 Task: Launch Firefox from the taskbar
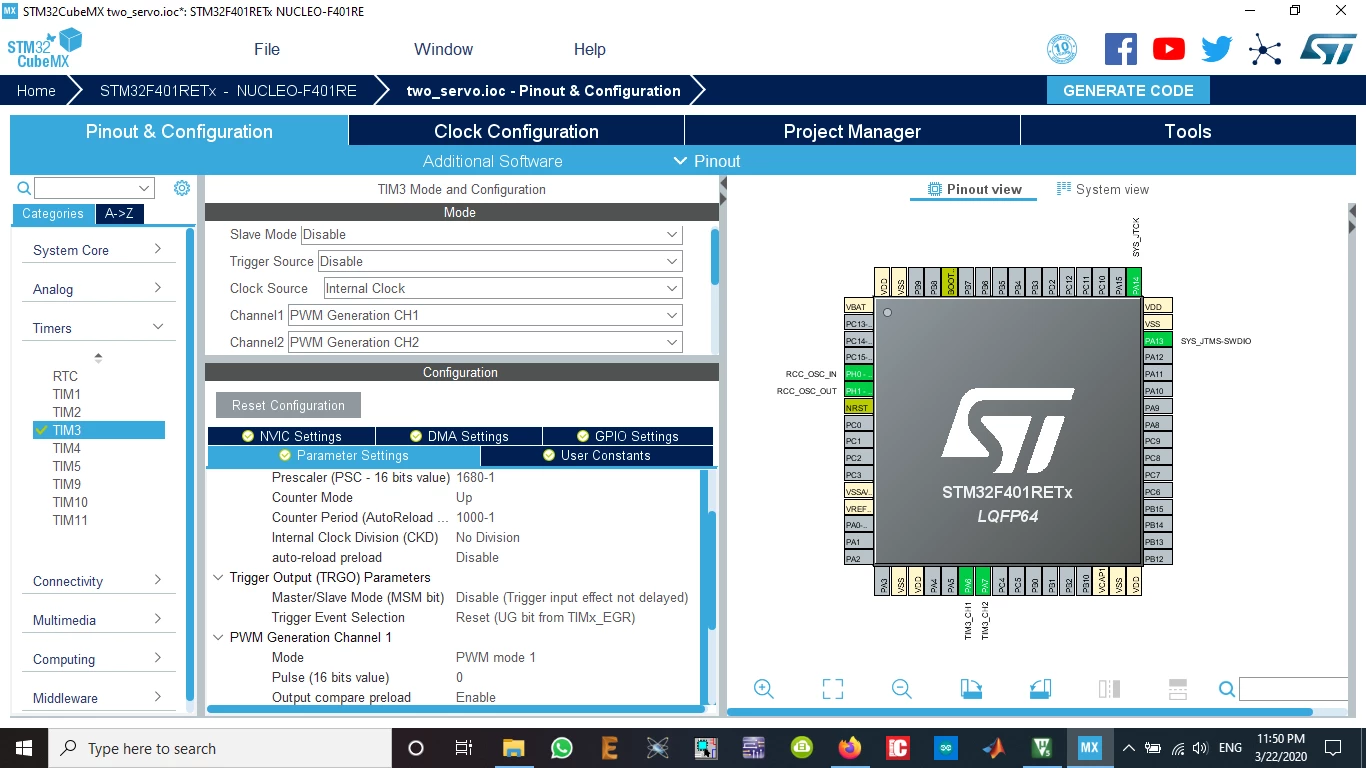coord(850,748)
